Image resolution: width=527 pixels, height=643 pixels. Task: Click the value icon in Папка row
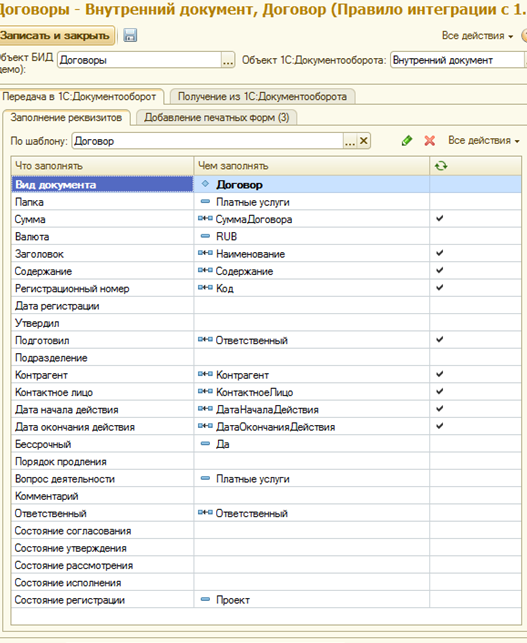[205, 201]
